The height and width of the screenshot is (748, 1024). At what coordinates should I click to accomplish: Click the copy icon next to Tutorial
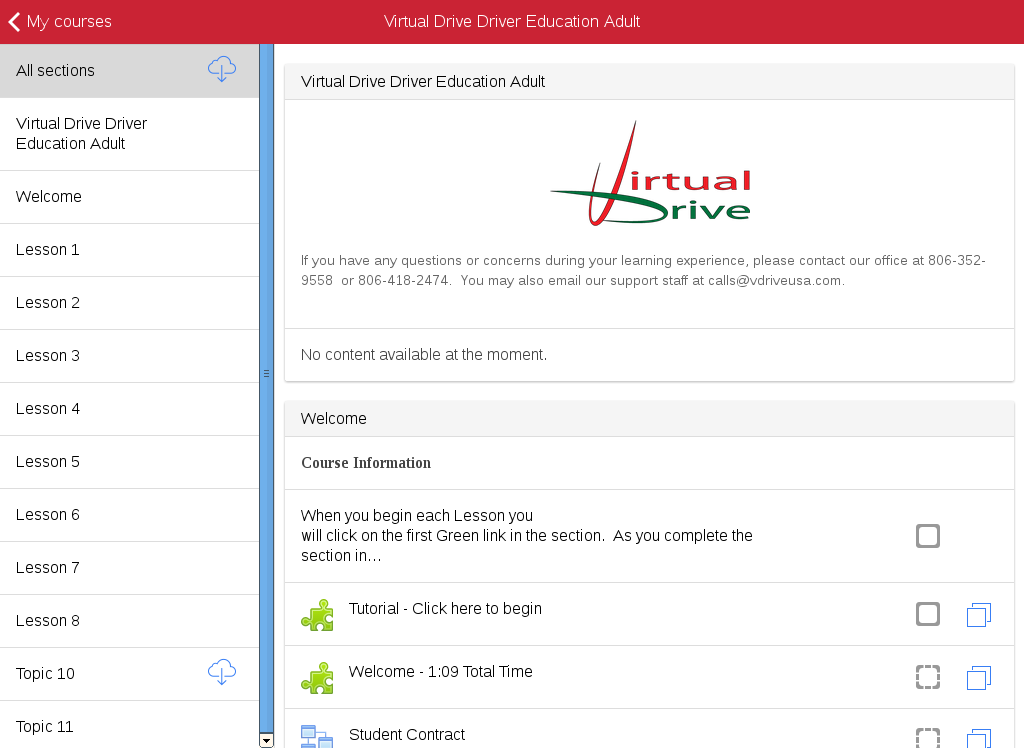[978, 615]
